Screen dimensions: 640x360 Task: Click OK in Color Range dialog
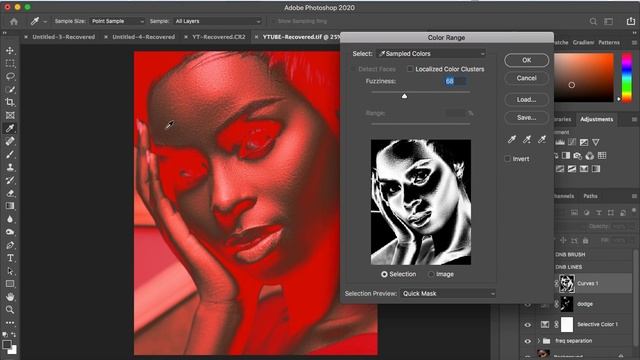[527, 60]
